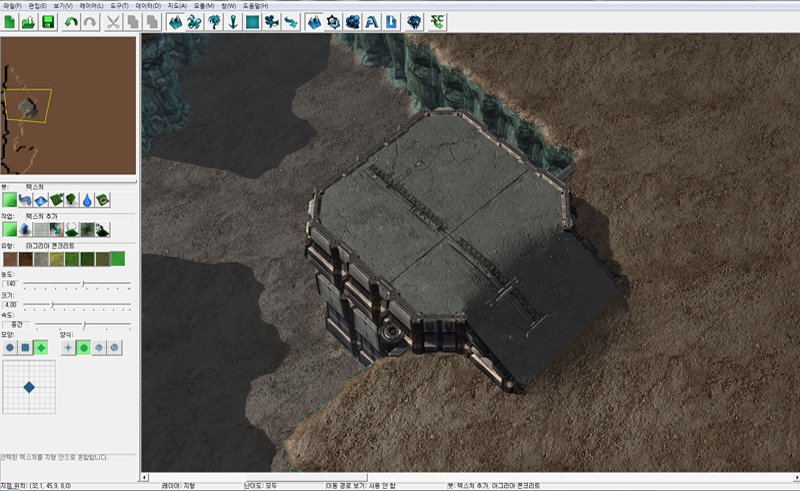
Task: Choose the white cloud over green operation
Action: pyautogui.click(x=71, y=230)
